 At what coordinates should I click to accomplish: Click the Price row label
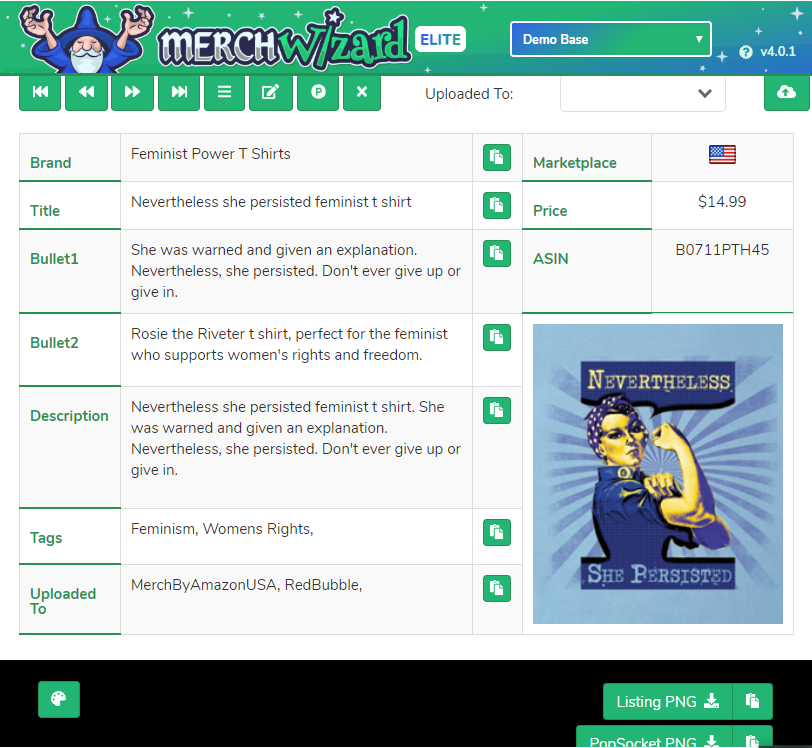click(x=550, y=211)
